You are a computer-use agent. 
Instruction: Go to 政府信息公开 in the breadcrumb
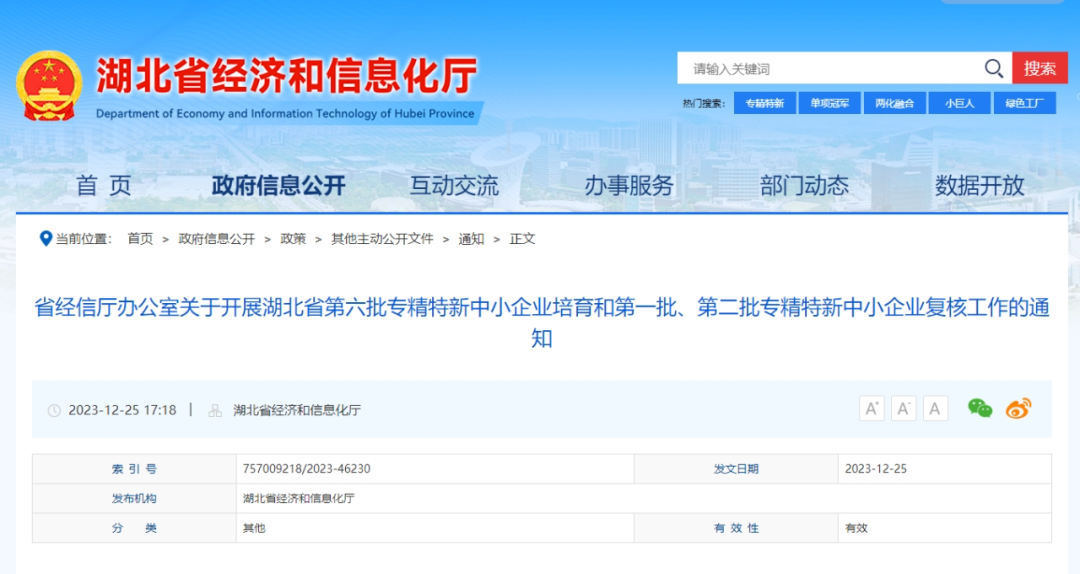click(x=216, y=238)
